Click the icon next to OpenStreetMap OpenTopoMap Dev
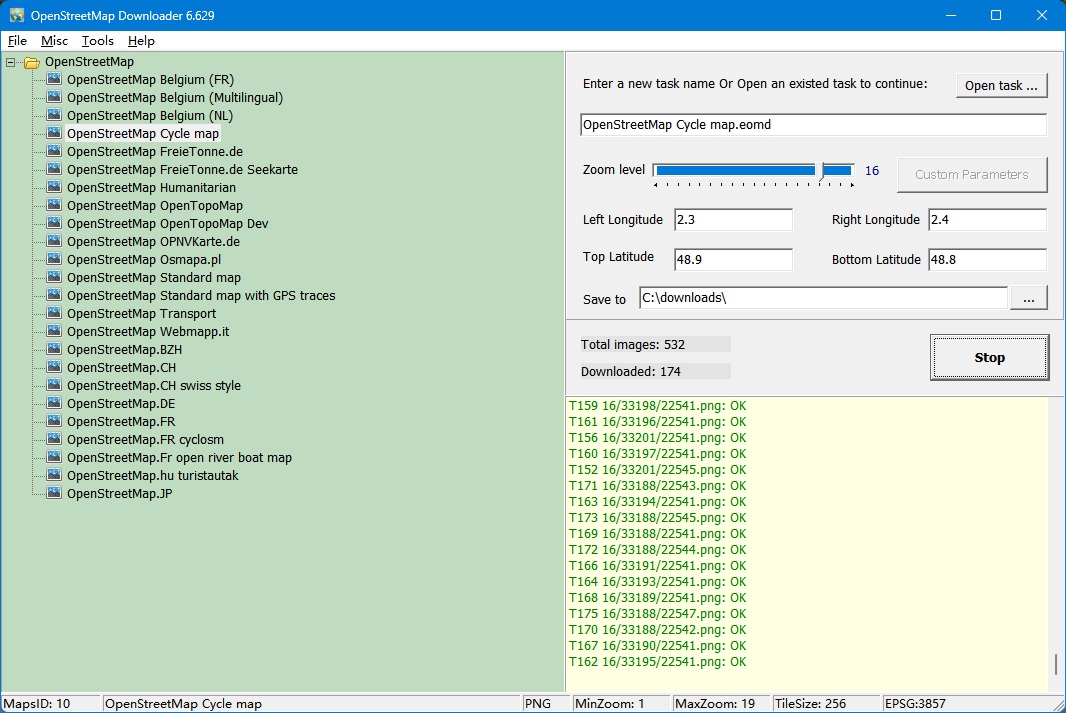 (x=54, y=223)
